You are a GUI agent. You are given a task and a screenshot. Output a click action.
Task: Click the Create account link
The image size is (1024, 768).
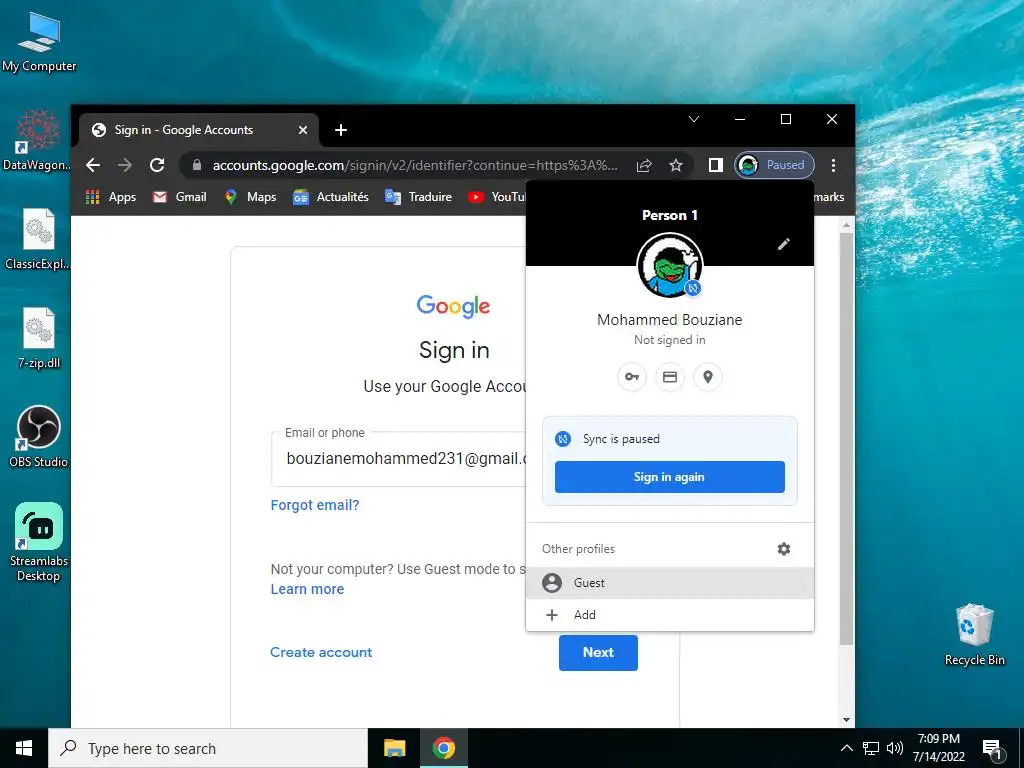[x=321, y=652]
